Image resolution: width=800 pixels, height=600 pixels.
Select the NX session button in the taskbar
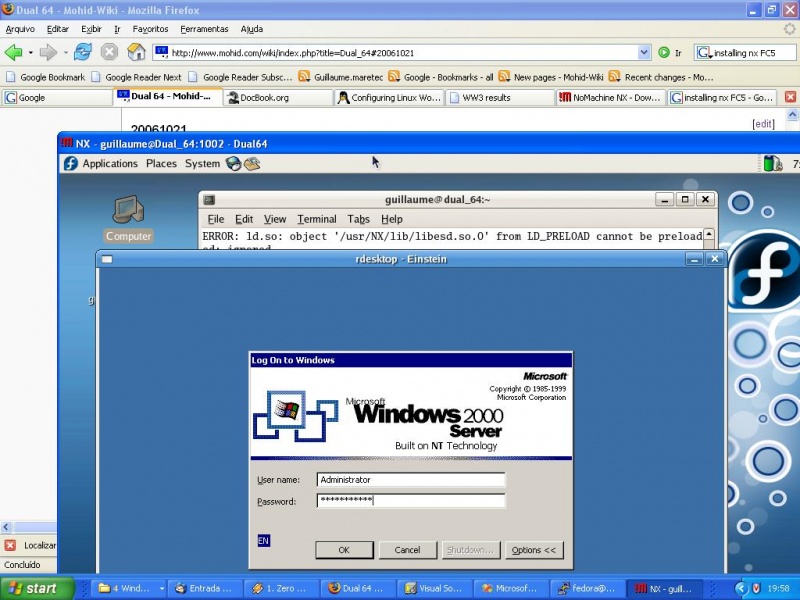tap(666, 588)
